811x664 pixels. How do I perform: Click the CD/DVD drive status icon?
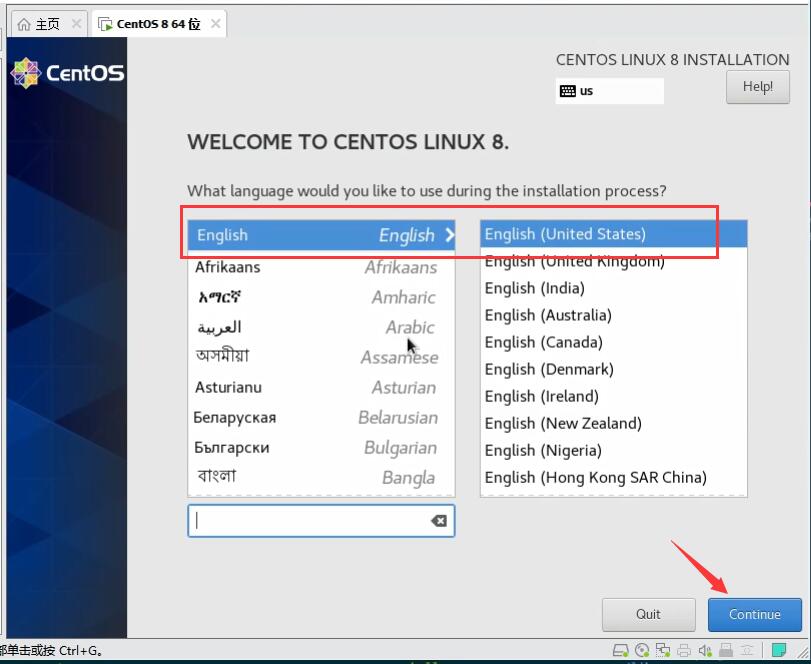point(642,650)
